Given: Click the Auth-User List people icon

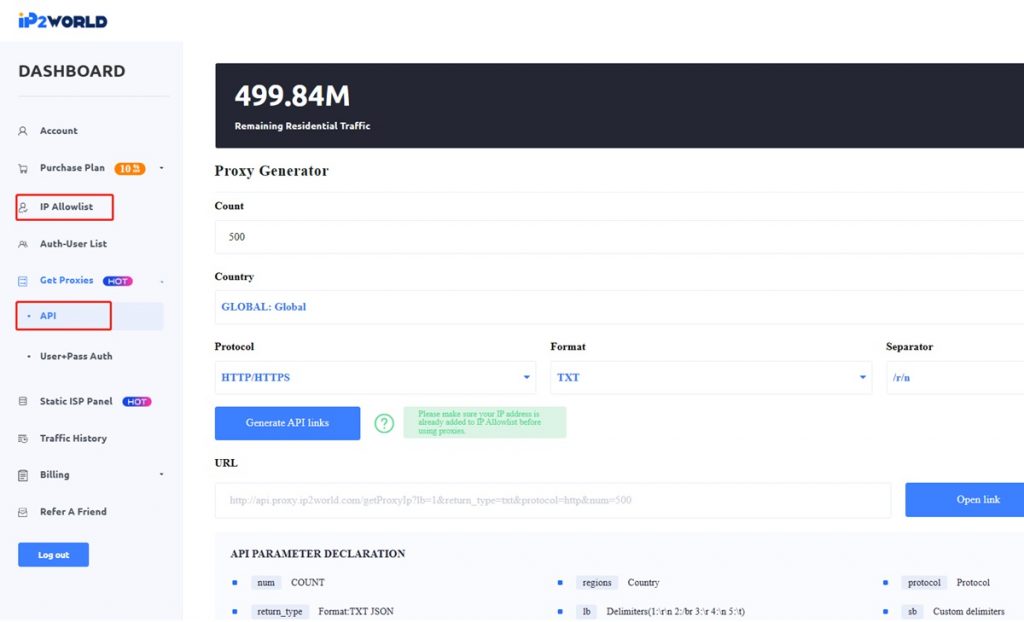Looking at the screenshot, I should [x=23, y=244].
